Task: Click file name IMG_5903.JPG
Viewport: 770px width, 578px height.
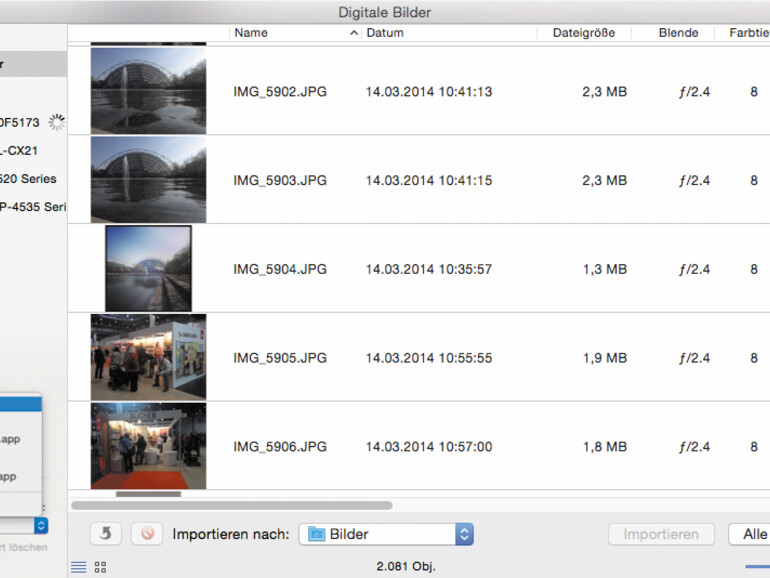Action: 280,181
